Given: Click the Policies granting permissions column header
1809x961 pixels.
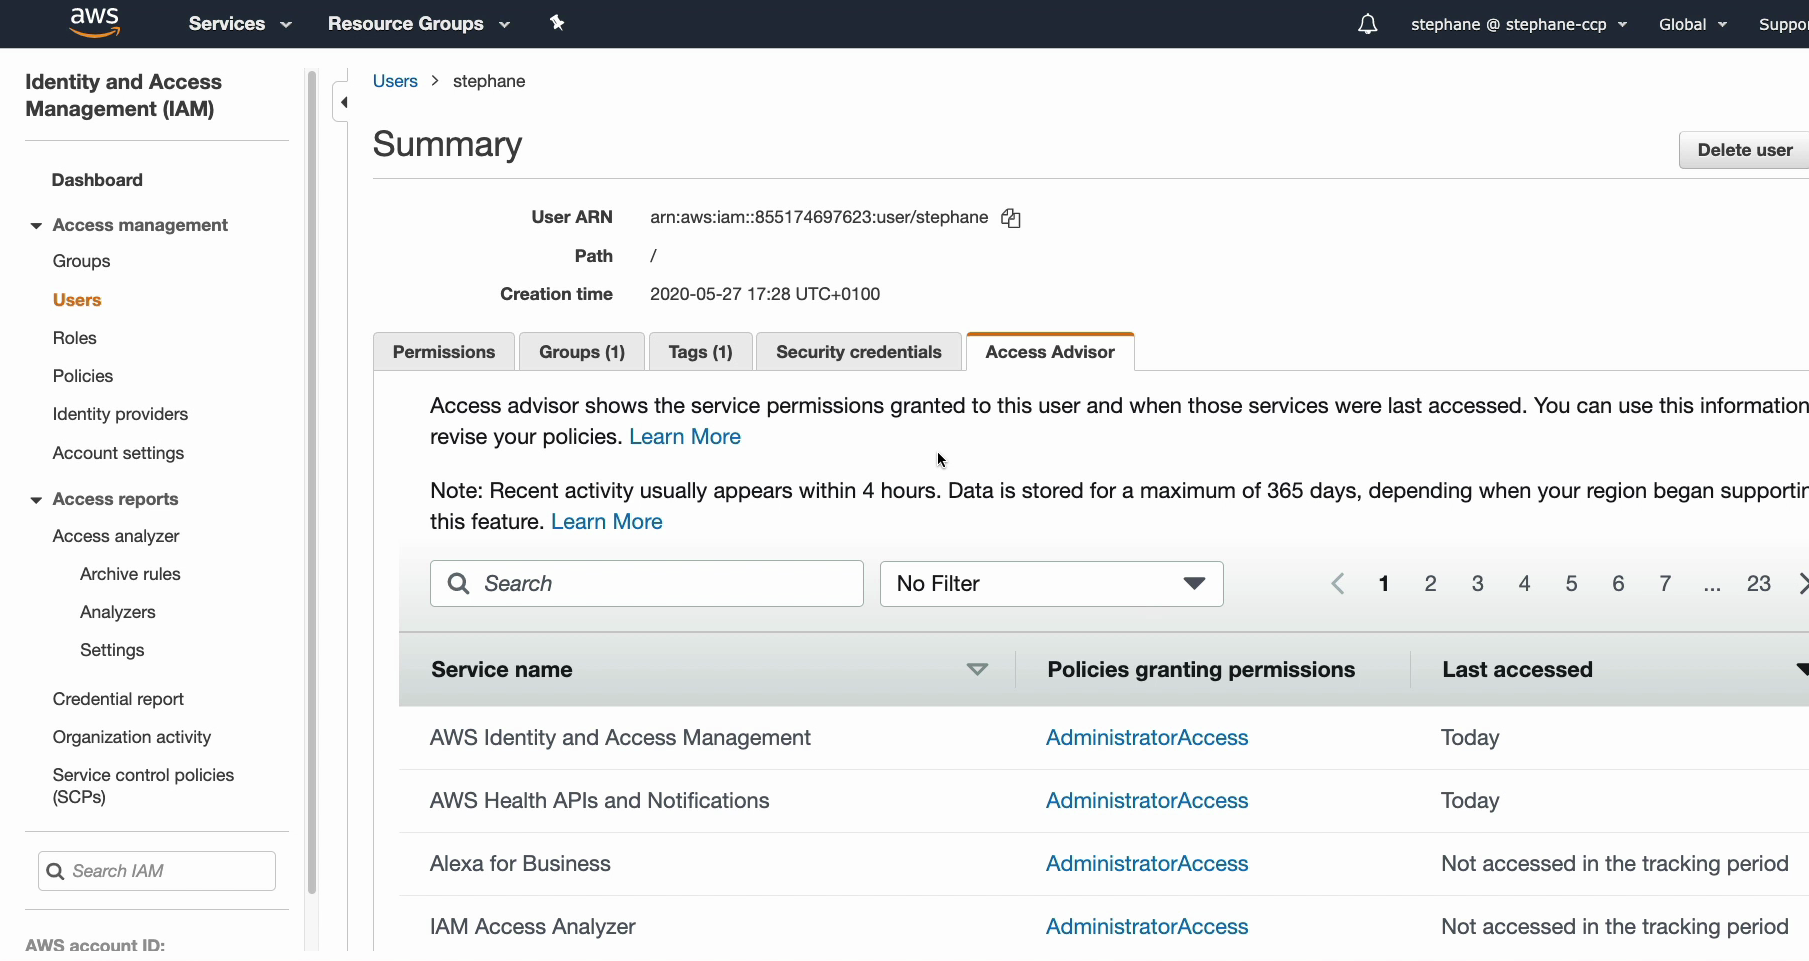Looking at the screenshot, I should pos(1201,670).
